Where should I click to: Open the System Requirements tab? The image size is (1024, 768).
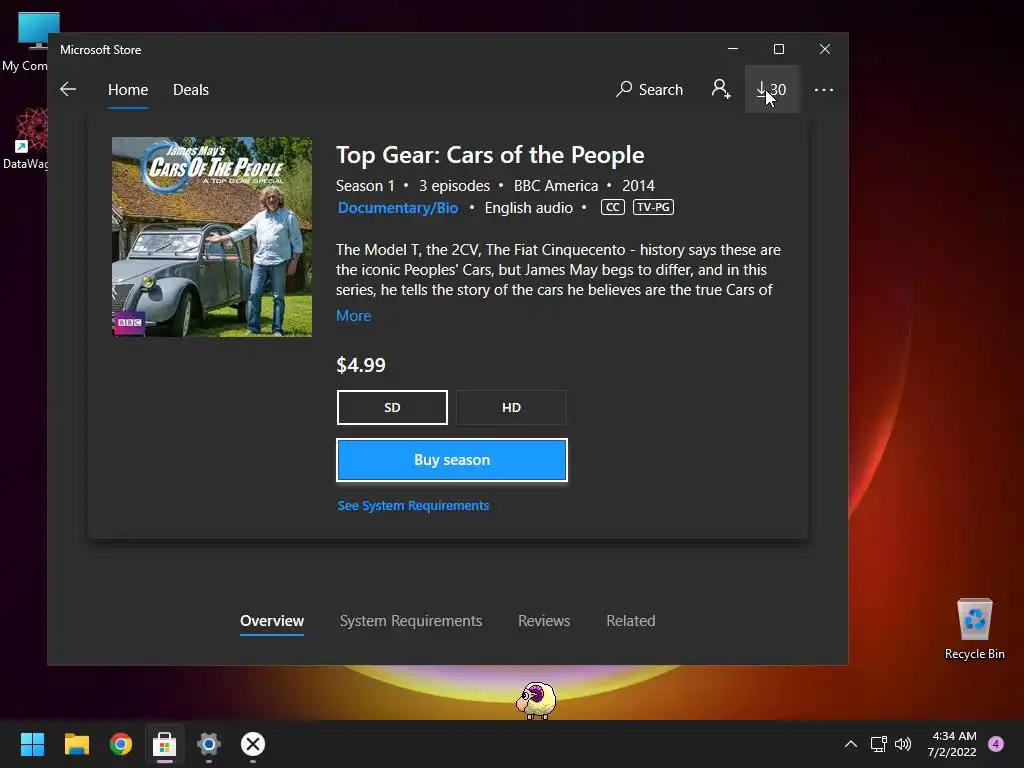(x=411, y=620)
